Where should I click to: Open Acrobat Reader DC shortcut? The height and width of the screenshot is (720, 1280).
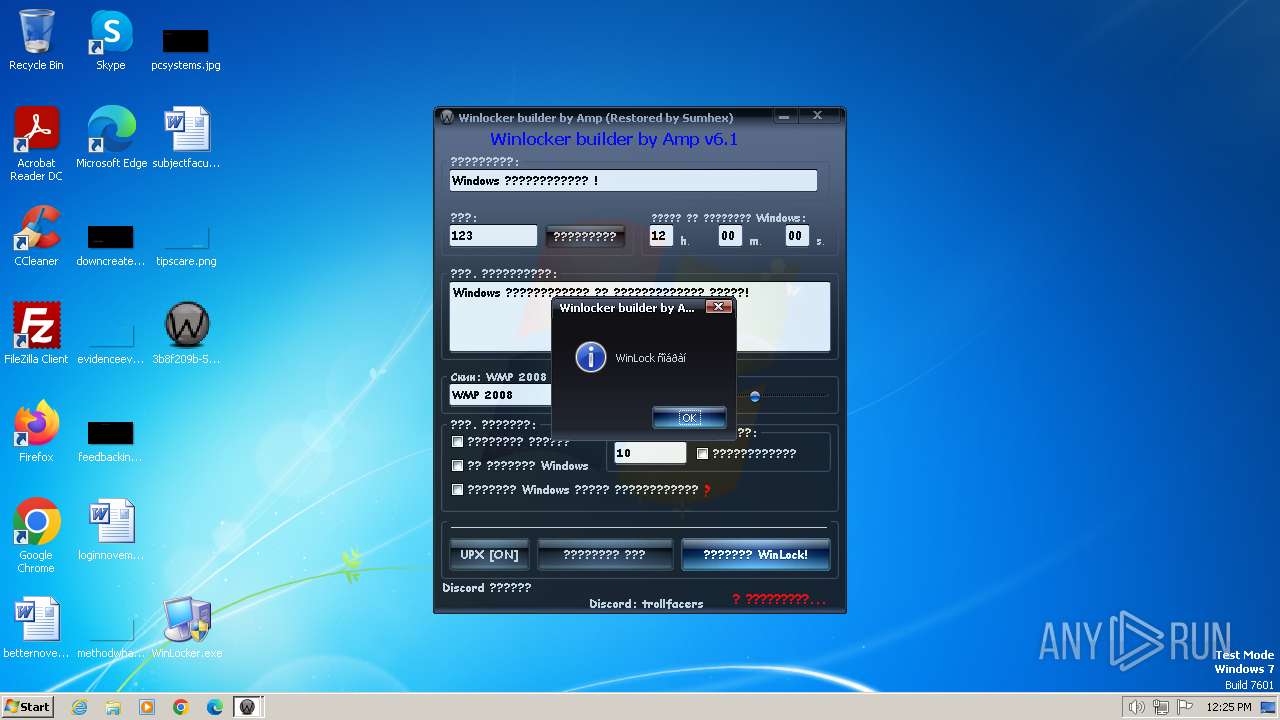(x=36, y=144)
